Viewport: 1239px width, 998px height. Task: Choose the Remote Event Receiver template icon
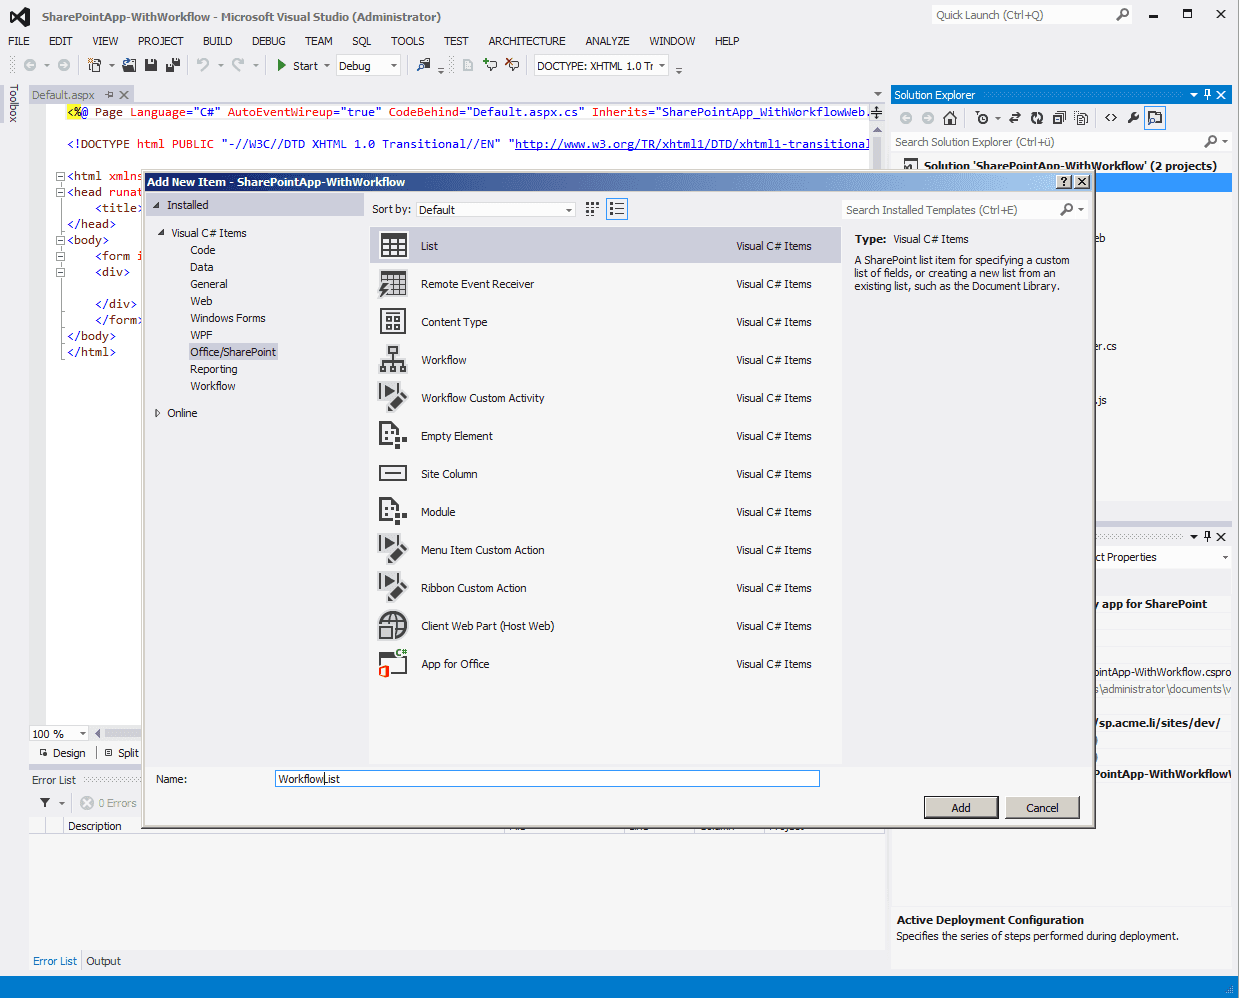click(393, 284)
